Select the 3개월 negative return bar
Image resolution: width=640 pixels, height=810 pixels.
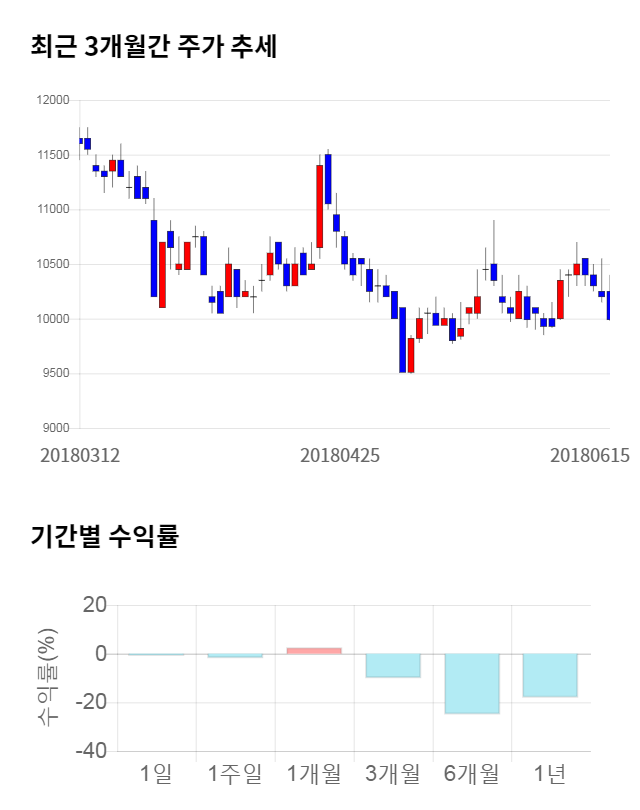[x=393, y=665]
